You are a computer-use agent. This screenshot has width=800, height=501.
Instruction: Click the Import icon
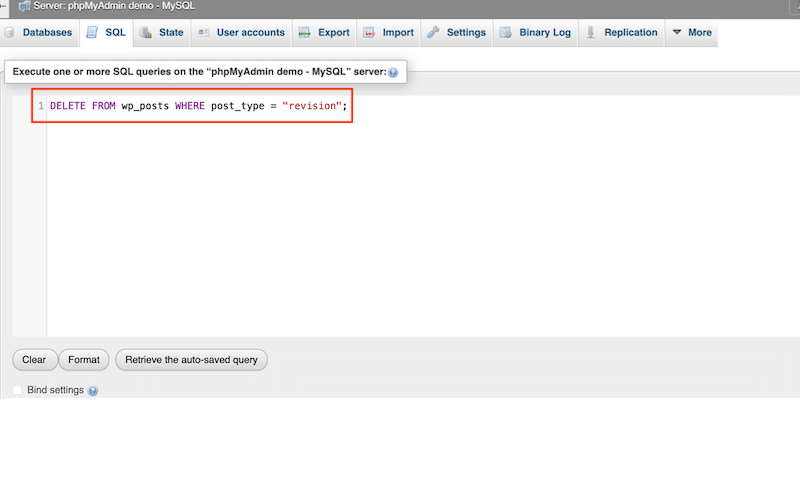(369, 33)
